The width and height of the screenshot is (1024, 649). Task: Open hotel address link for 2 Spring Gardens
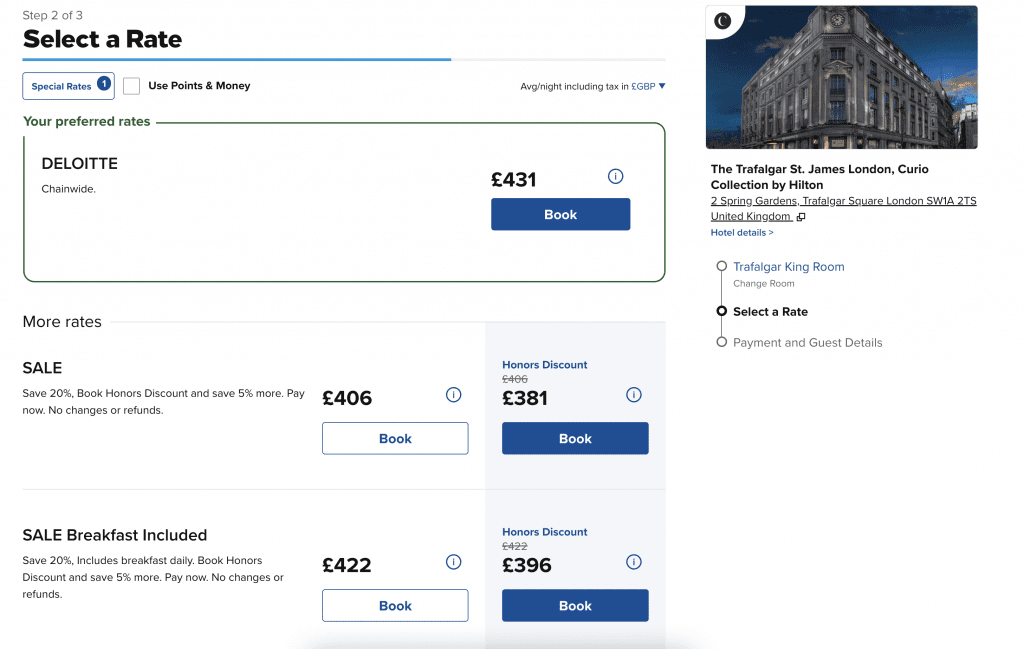pos(843,208)
